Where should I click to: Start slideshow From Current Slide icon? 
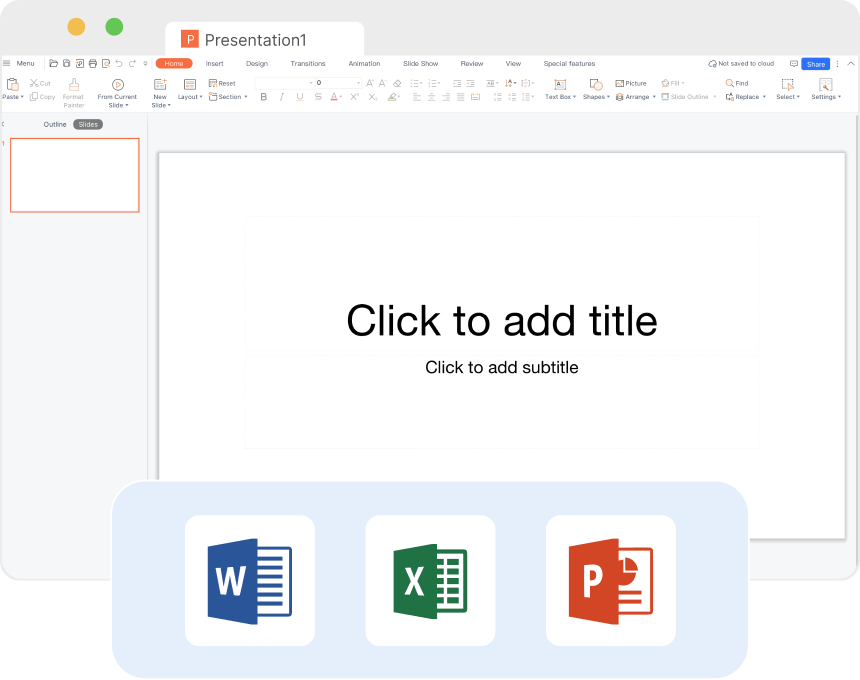(117, 84)
